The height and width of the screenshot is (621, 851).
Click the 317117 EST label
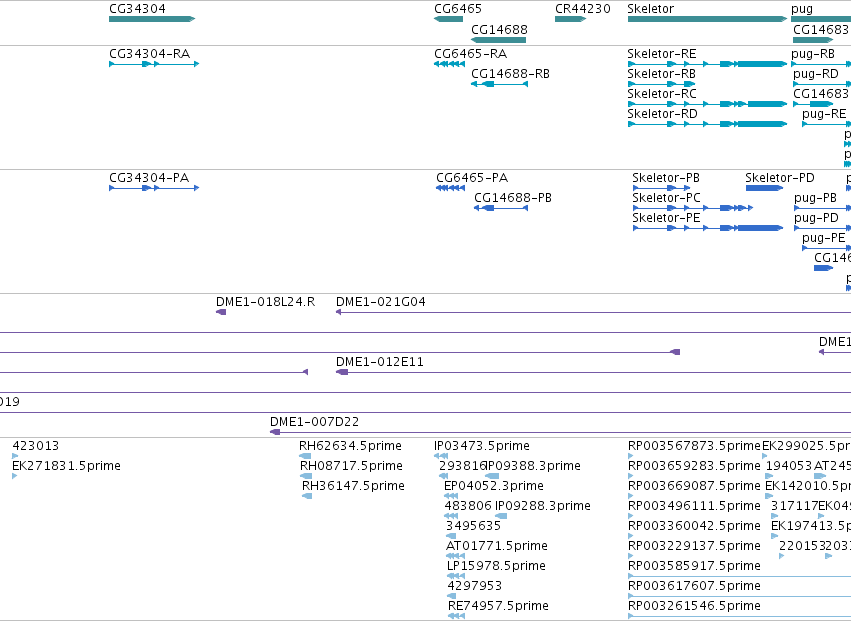(794, 506)
